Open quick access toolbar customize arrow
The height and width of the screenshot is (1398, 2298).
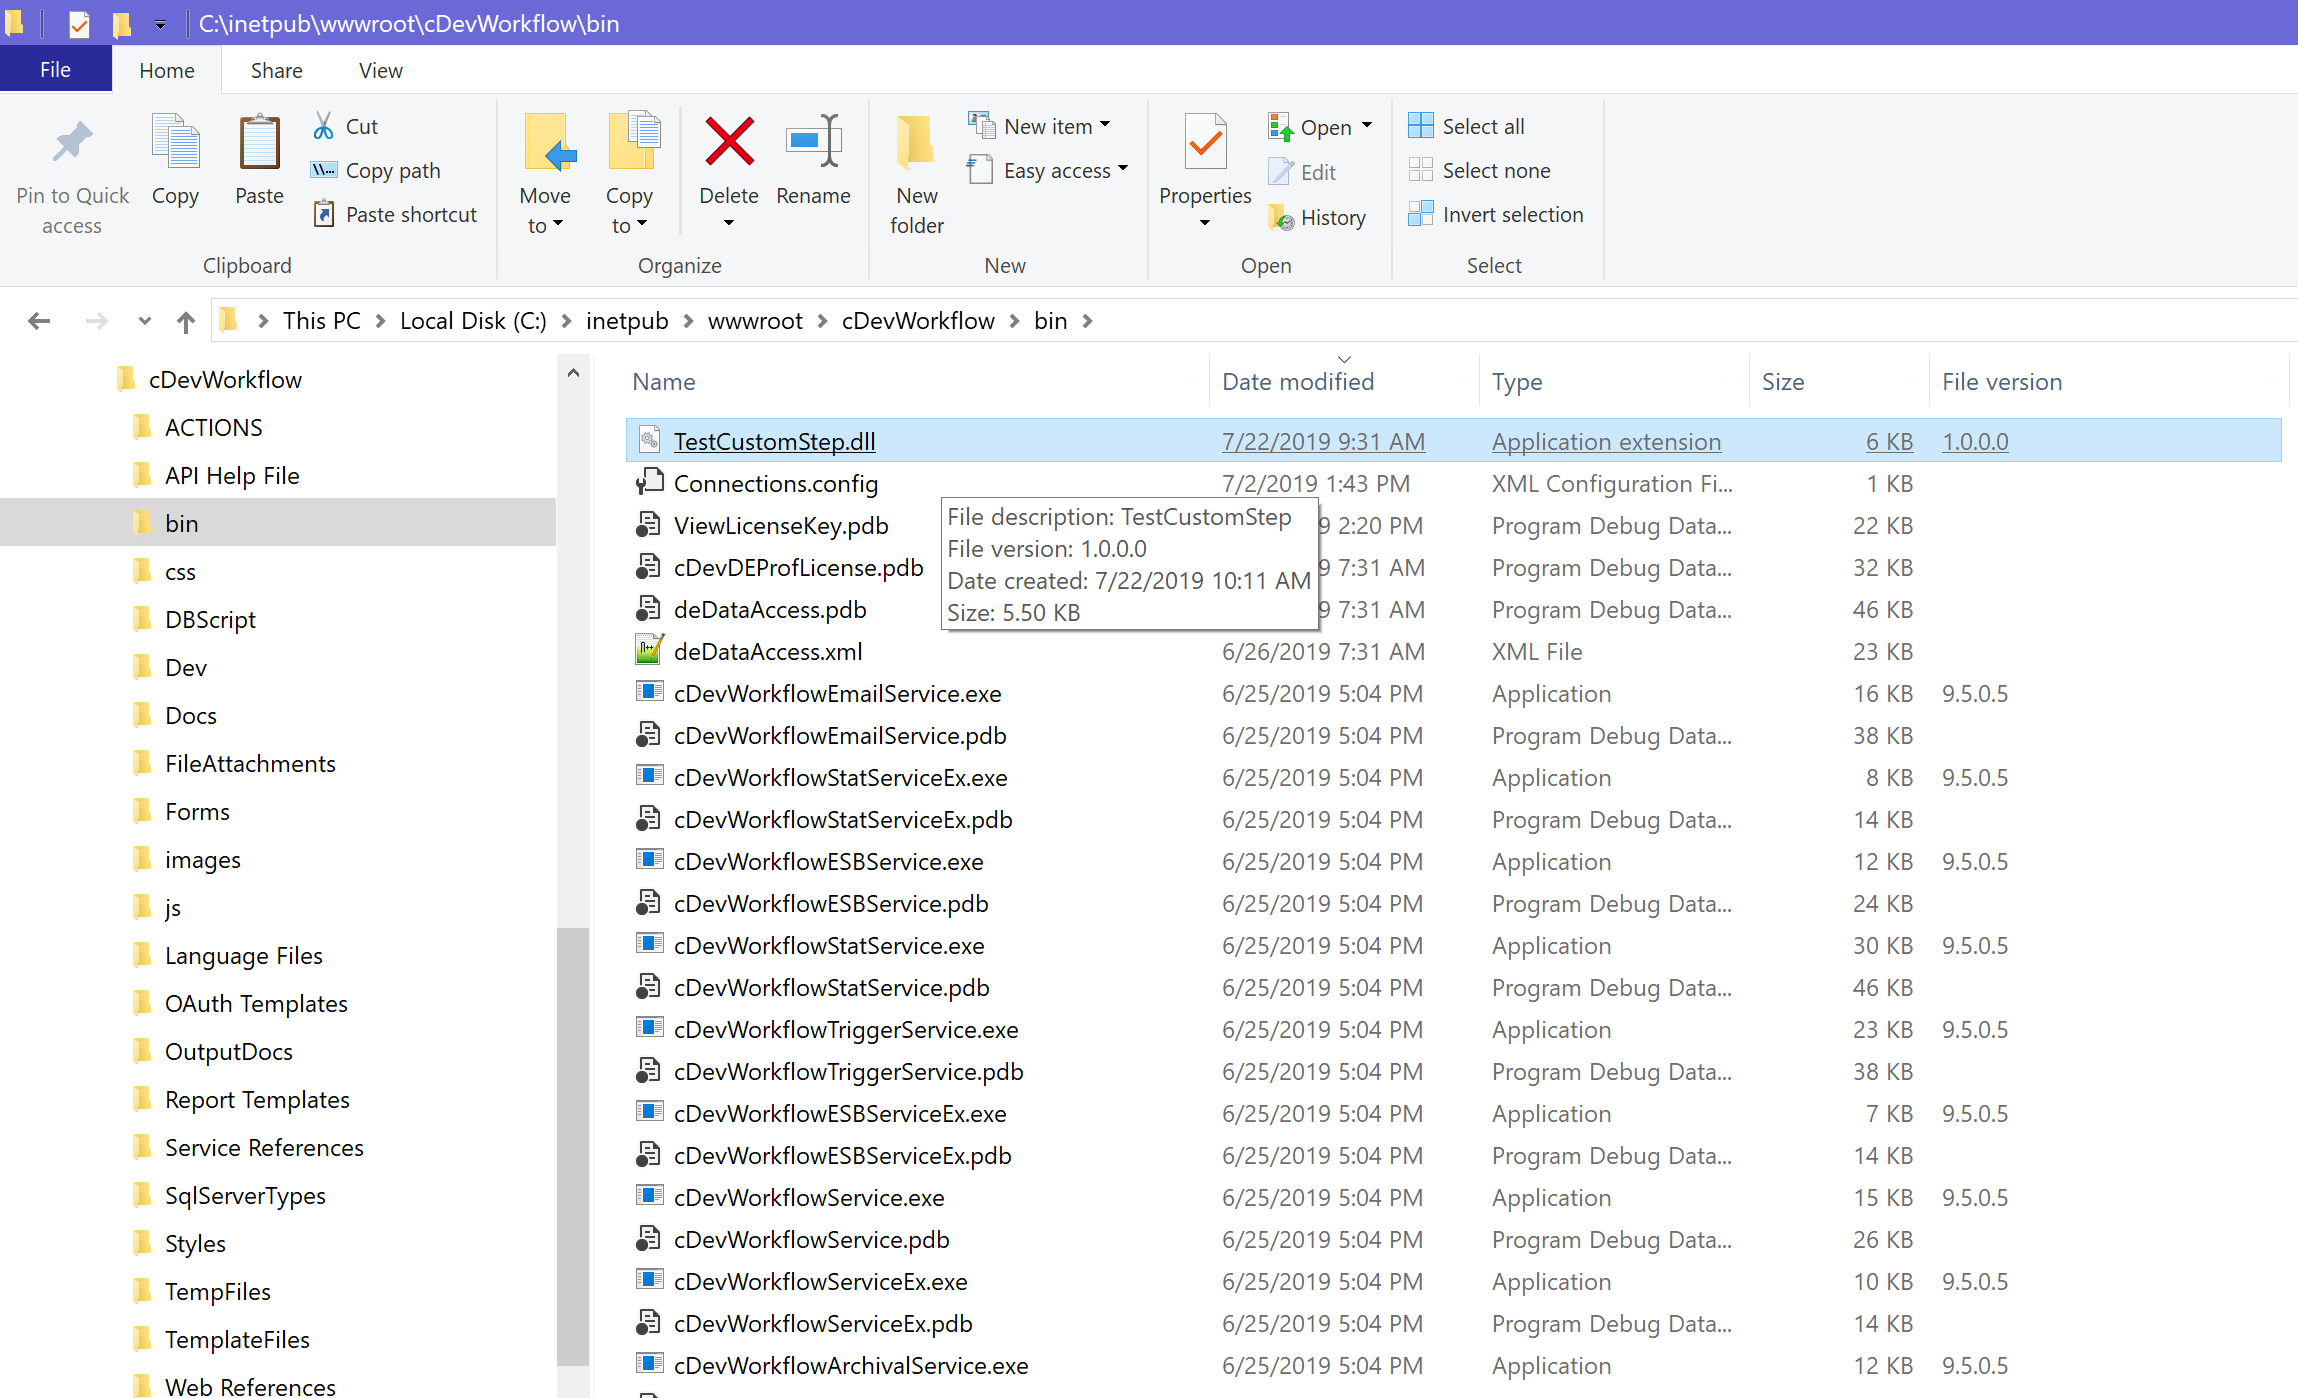(160, 23)
